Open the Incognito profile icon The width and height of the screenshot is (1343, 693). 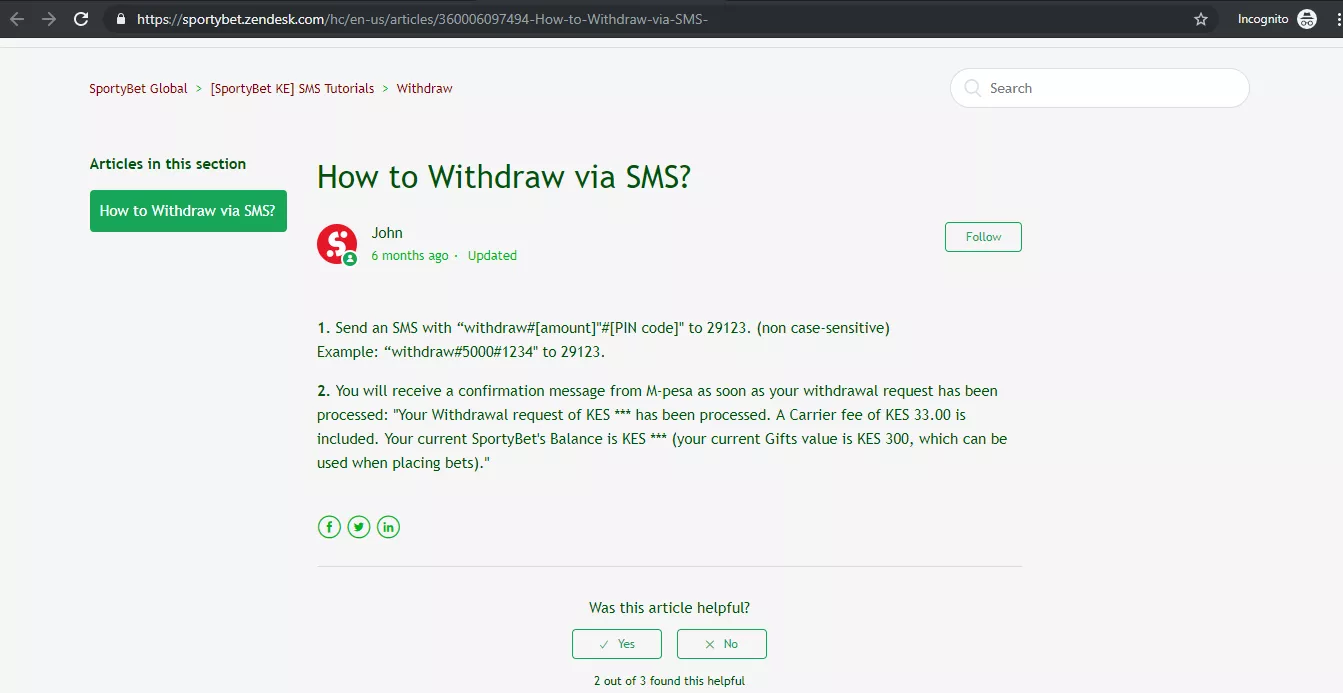(1307, 18)
